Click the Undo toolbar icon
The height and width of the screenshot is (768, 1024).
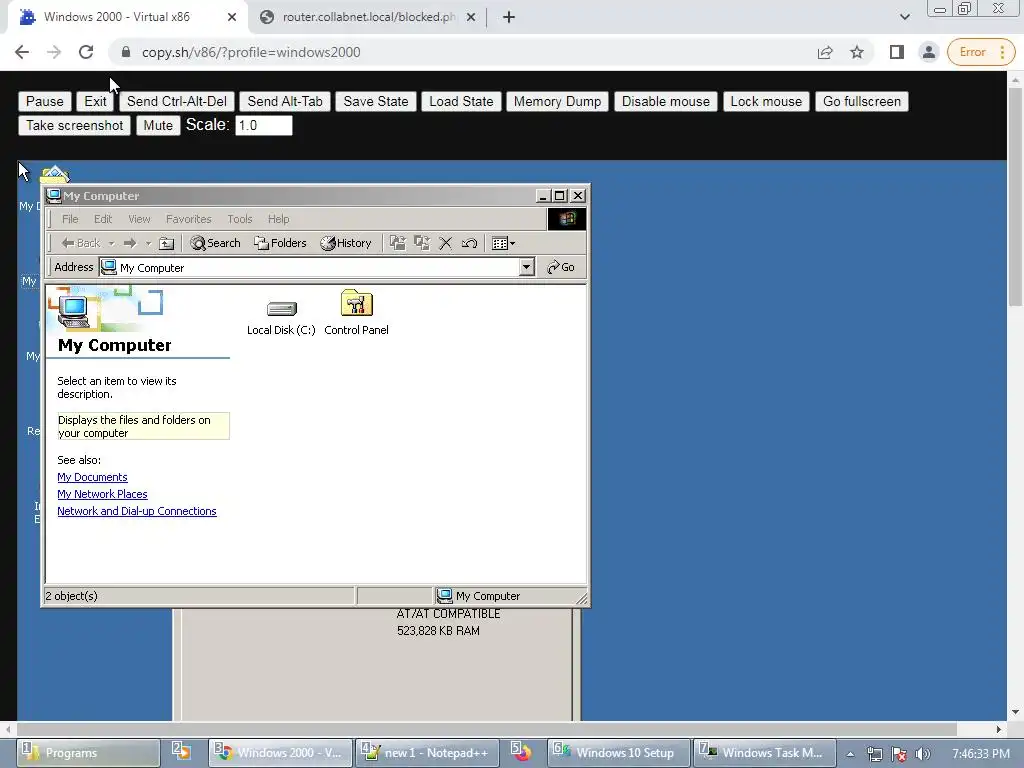click(x=470, y=243)
